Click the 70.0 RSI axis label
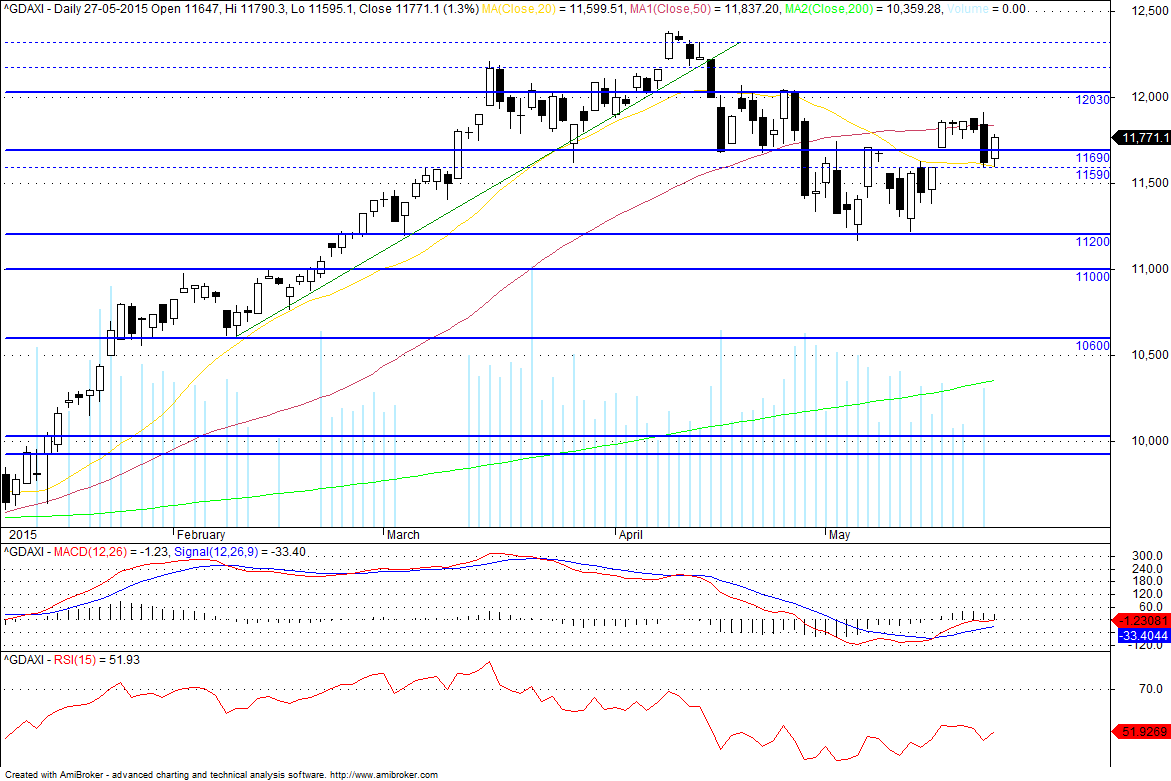1171x781 pixels. [x=1151, y=688]
